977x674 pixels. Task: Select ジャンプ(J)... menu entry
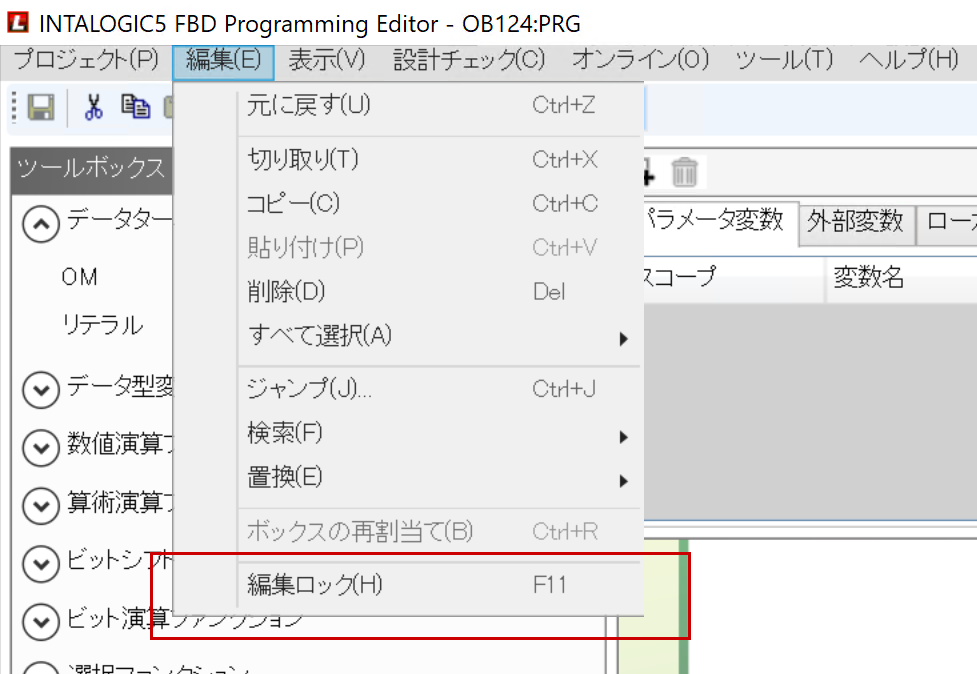coord(309,390)
